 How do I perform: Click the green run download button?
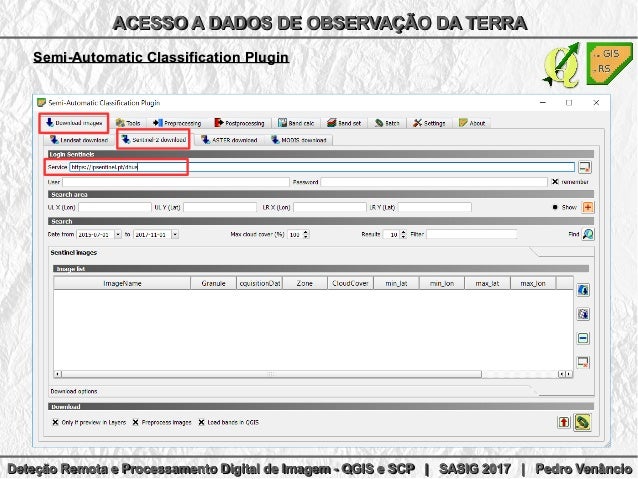click(x=583, y=422)
